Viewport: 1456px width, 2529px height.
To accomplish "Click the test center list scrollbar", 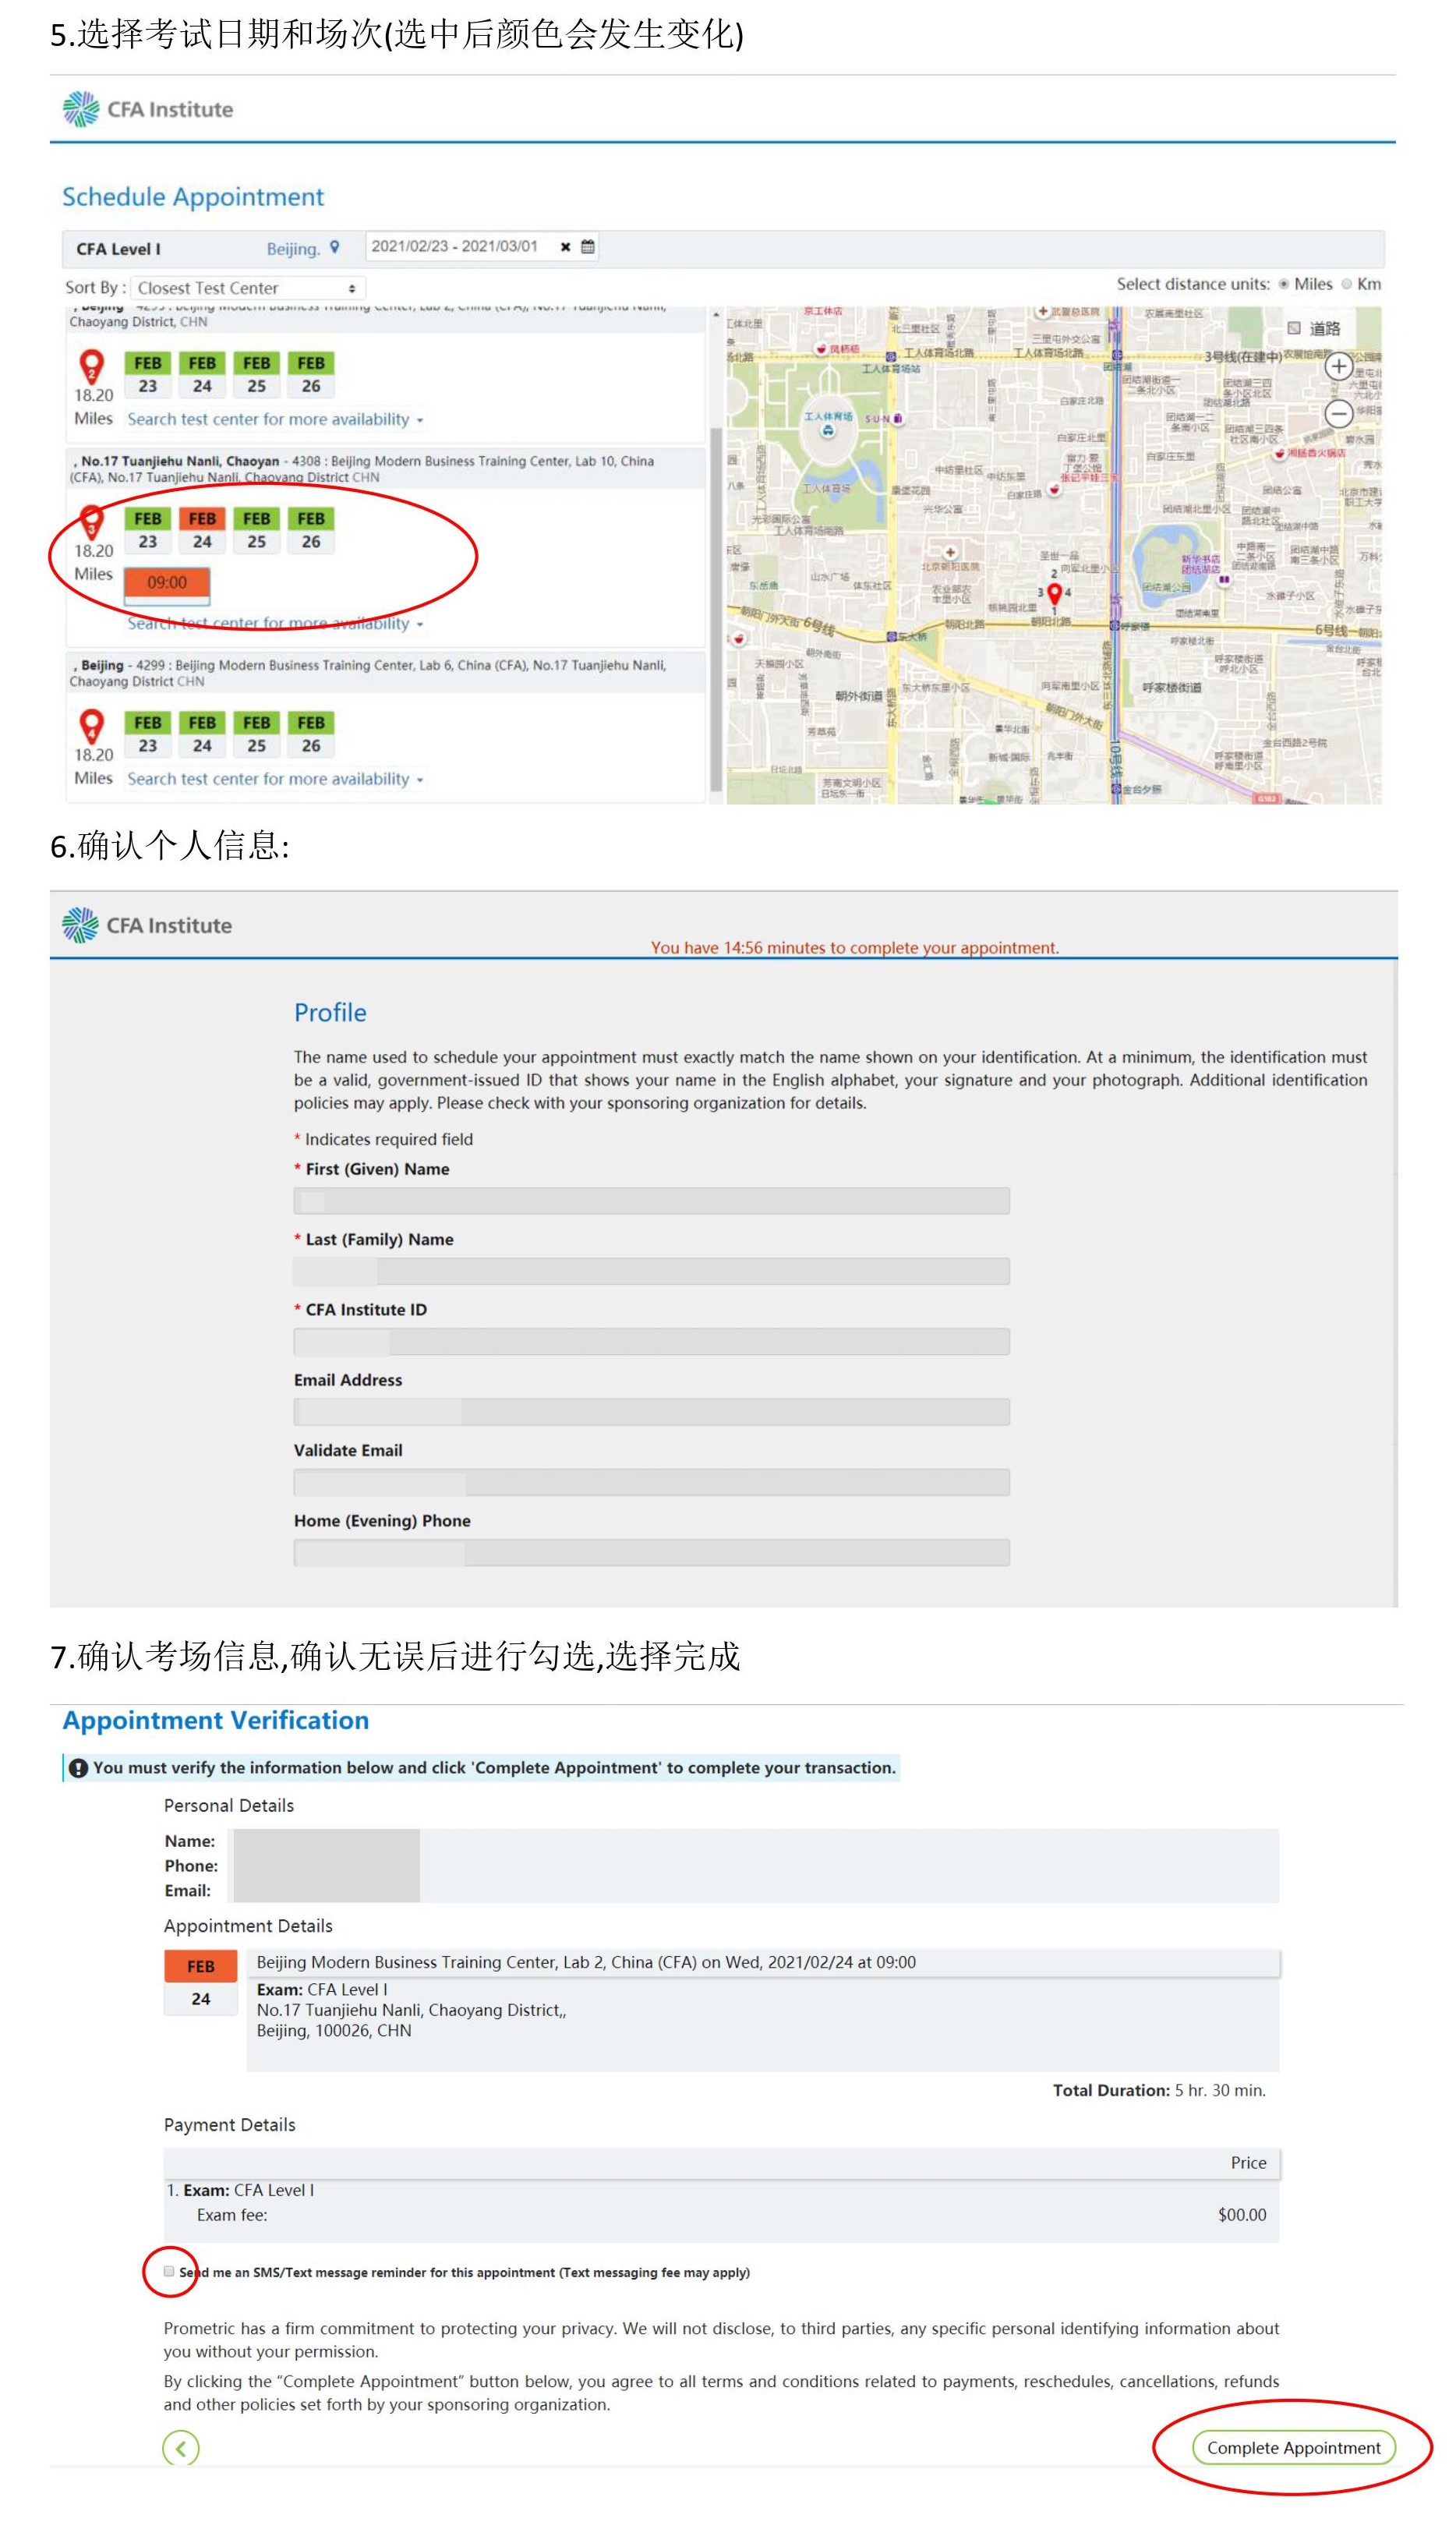I will click(715, 608).
